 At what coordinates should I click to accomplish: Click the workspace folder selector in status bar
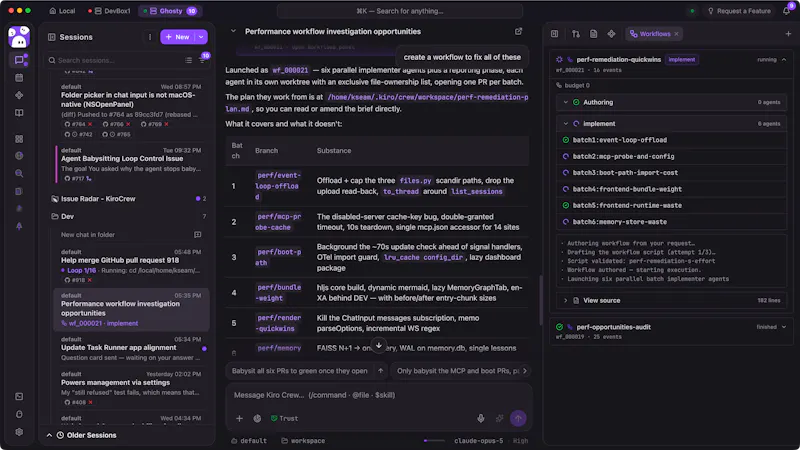point(303,441)
